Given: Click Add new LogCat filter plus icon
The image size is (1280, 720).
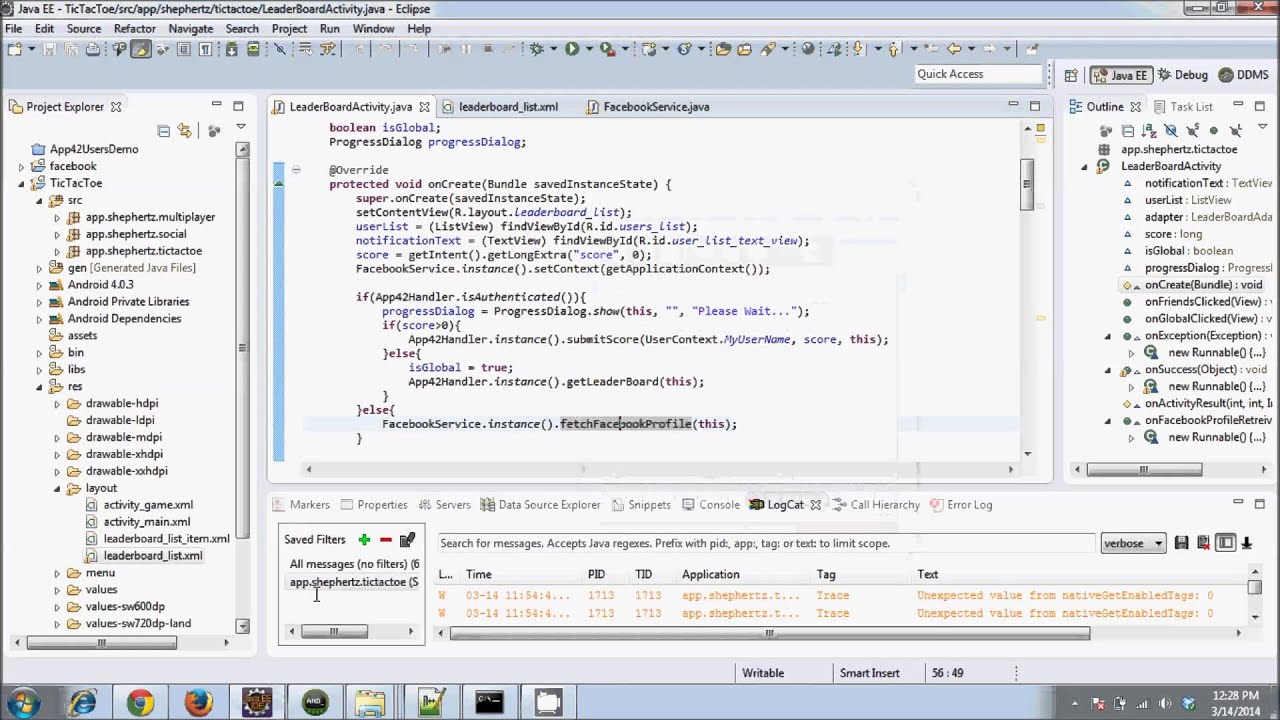Looking at the screenshot, I should [x=364, y=540].
